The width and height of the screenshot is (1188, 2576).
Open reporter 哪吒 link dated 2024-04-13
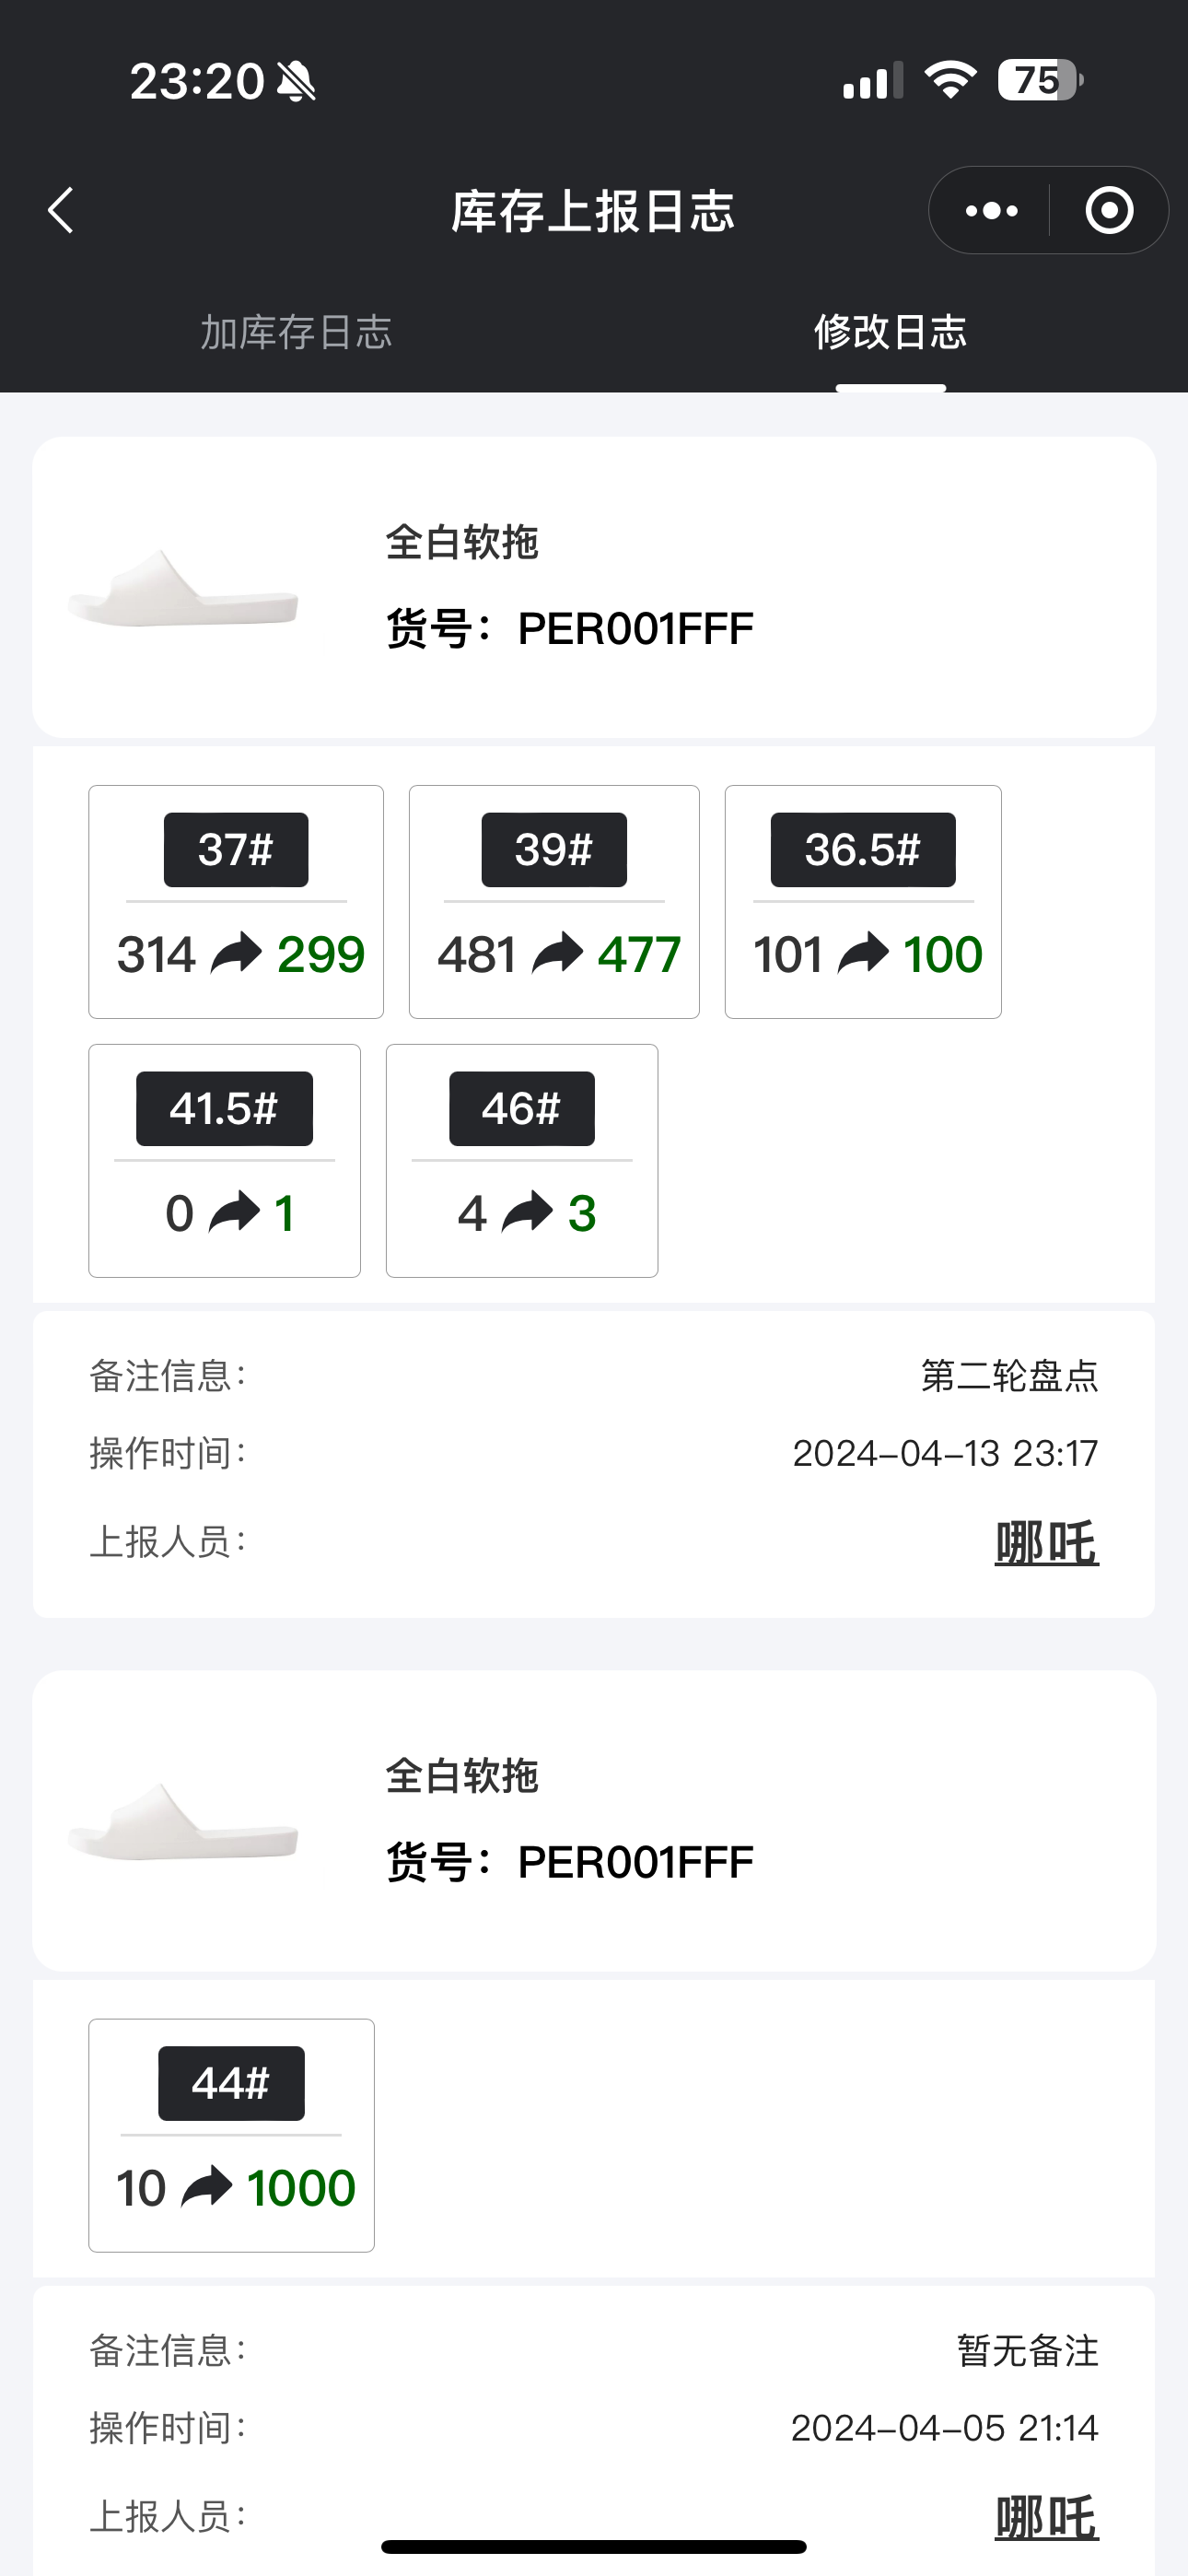pyautogui.click(x=1046, y=1543)
